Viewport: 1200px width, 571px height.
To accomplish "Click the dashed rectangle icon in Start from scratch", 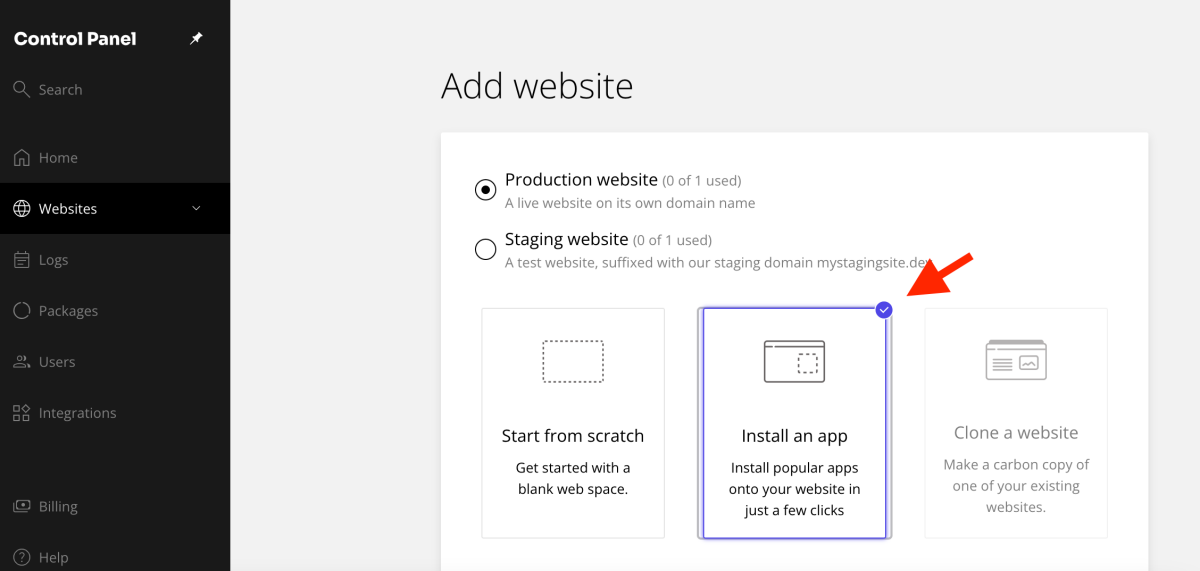I will (x=573, y=361).
